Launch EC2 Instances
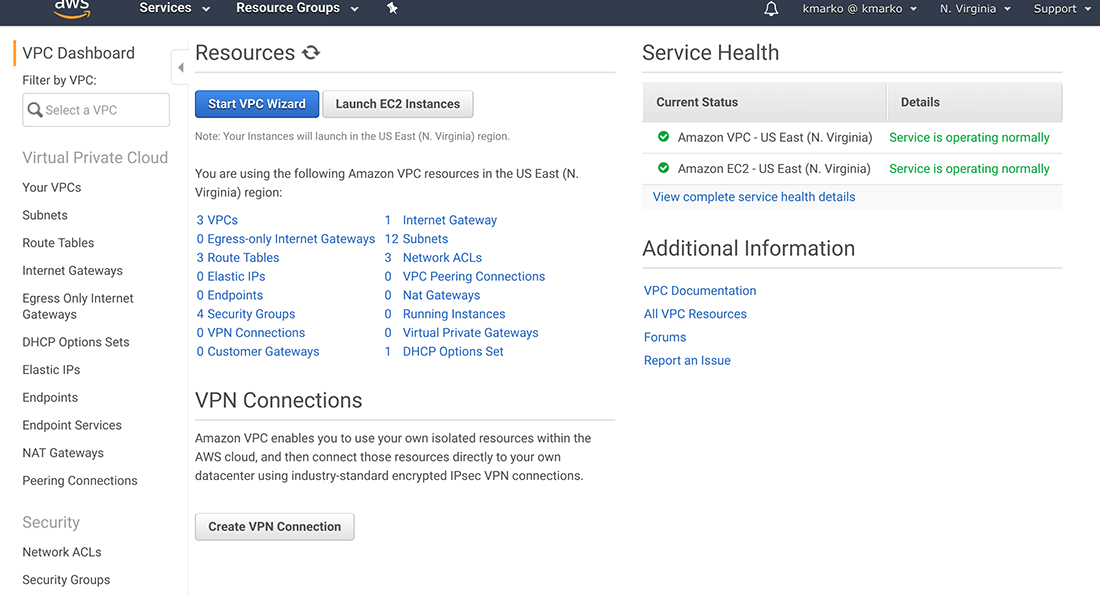 click(397, 103)
